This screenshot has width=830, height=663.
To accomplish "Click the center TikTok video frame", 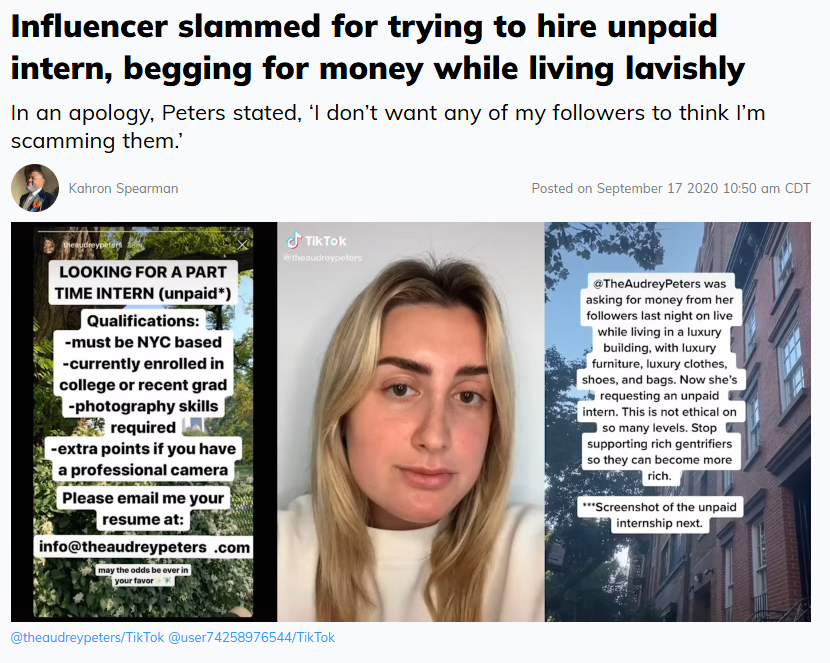I will (411, 422).
